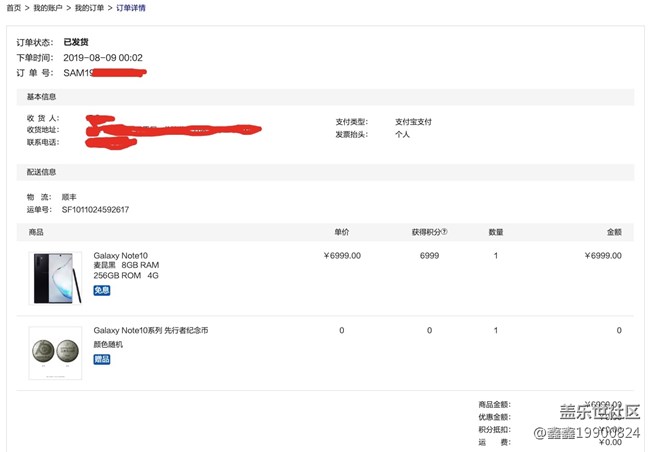Click the blue 赠品 badge
The width and height of the screenshot is (650, 452).
coord(102,359)
